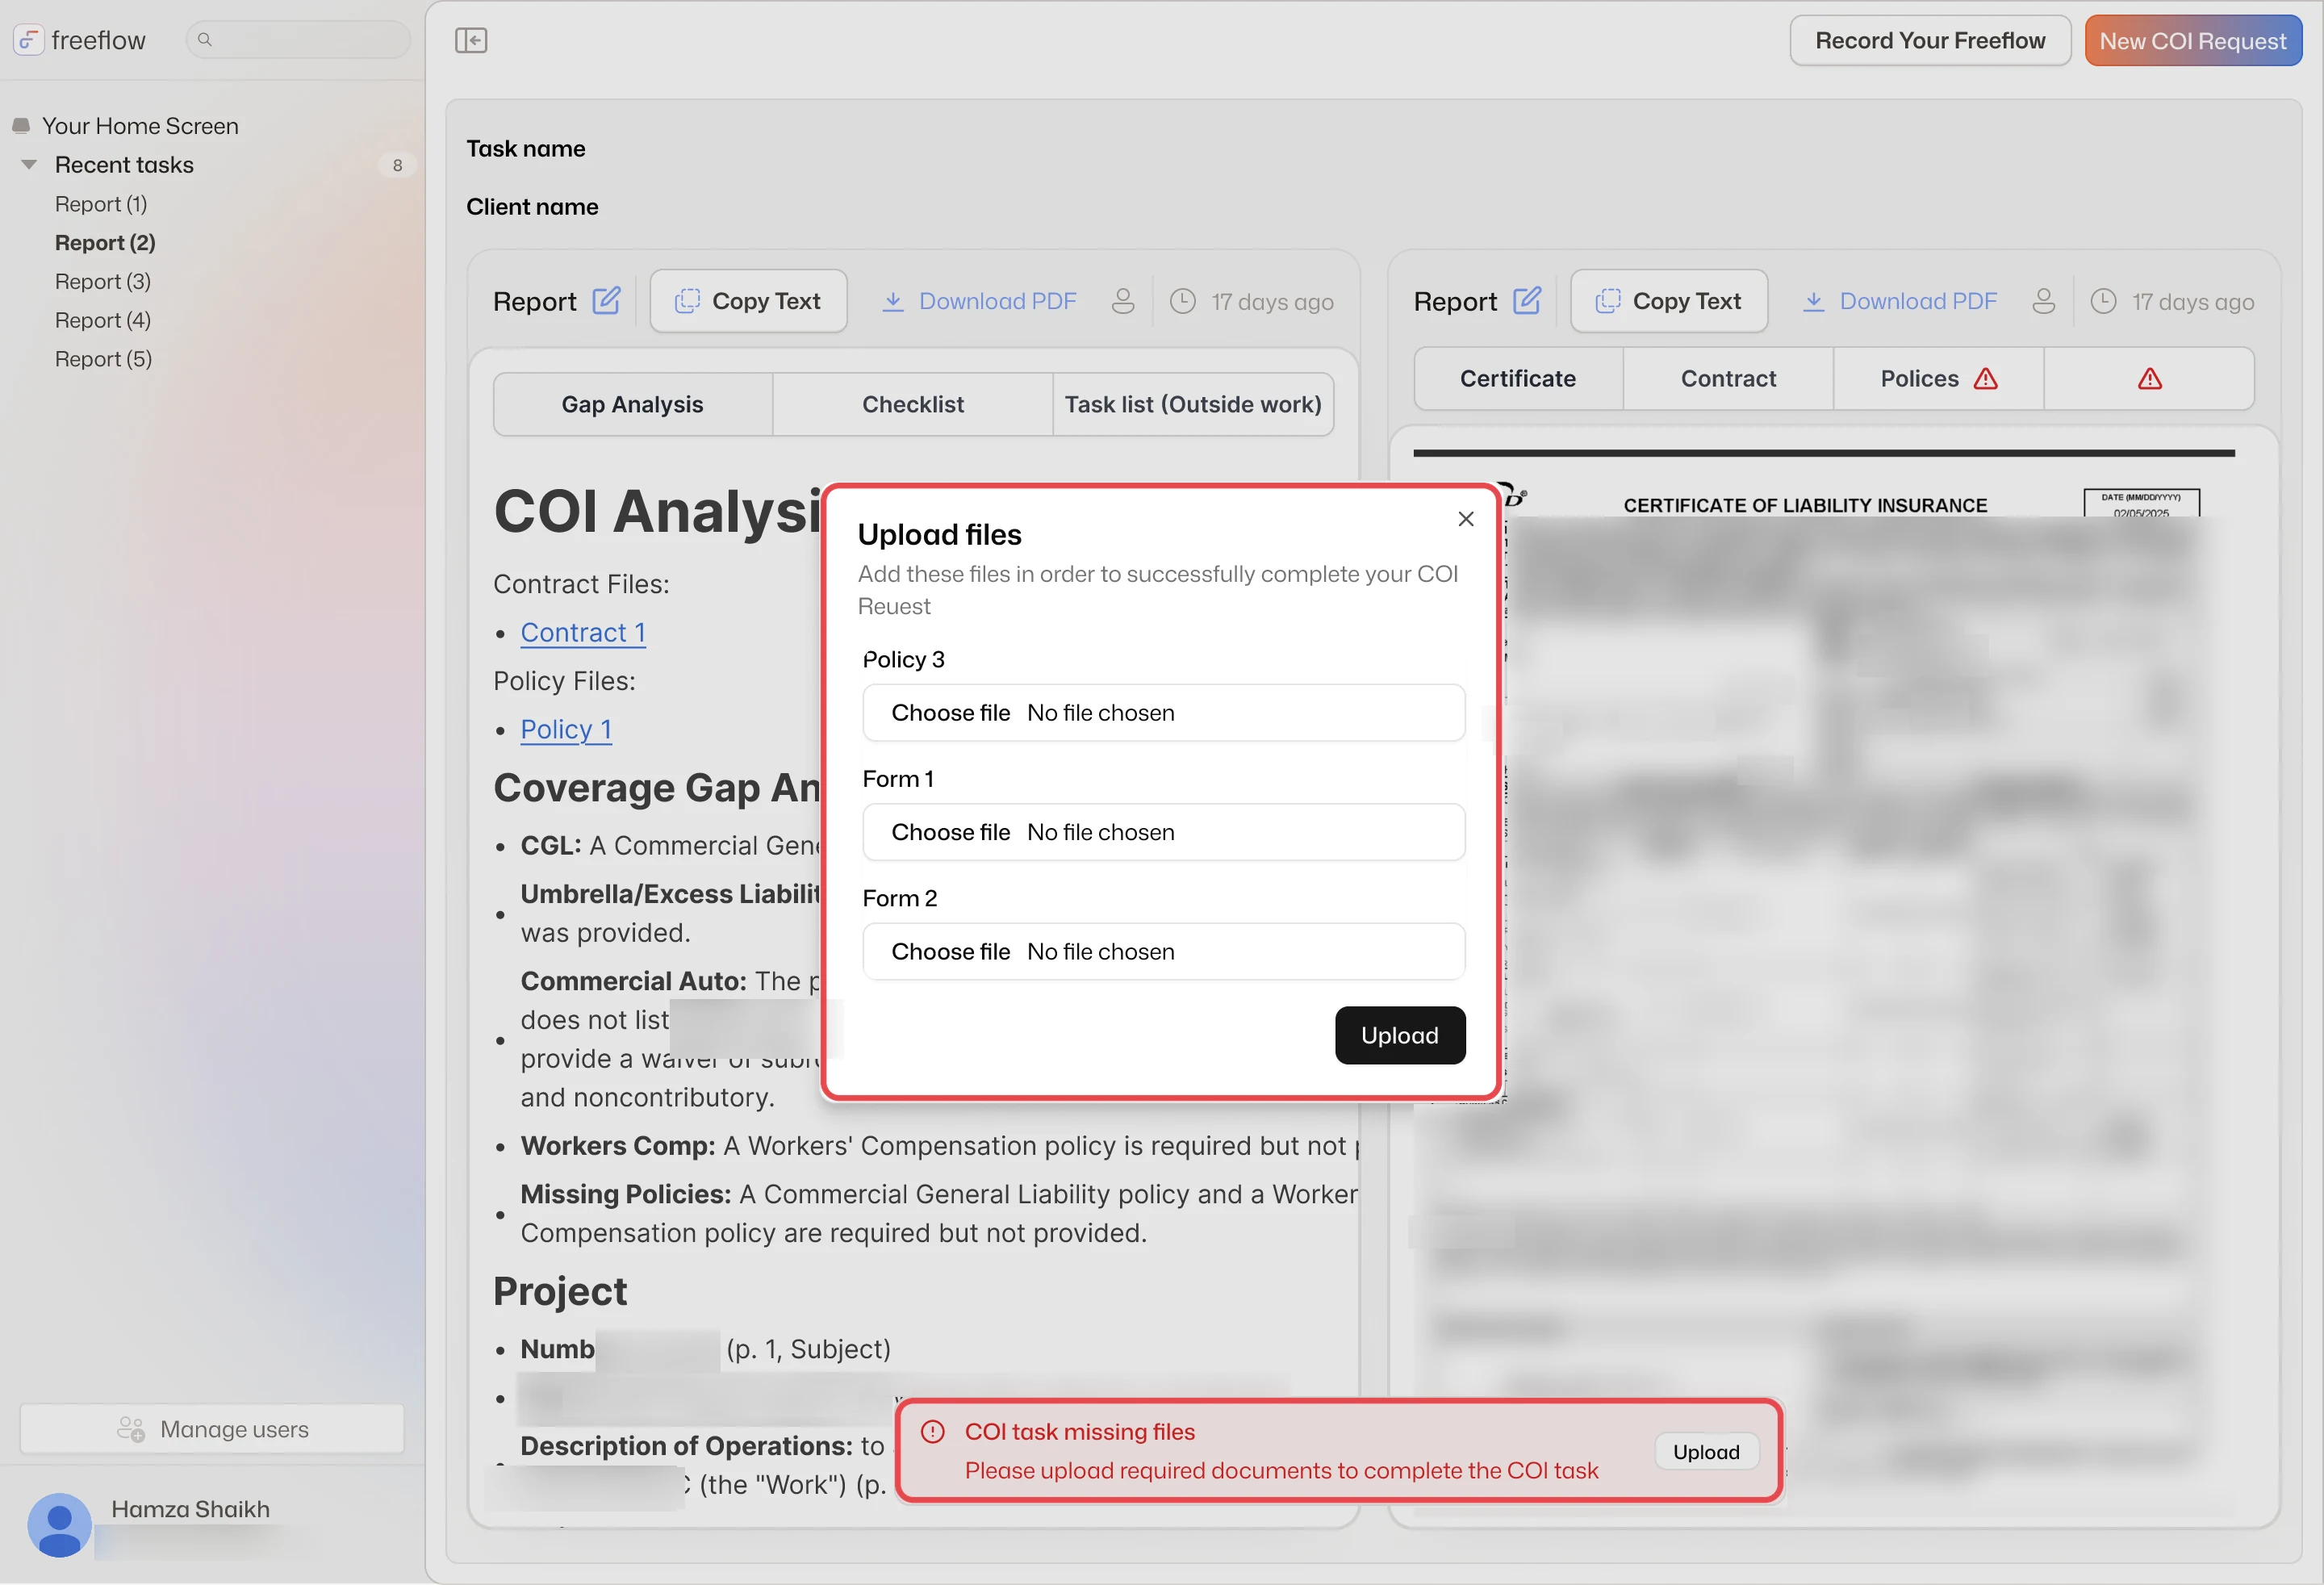Screen dimensions: 2324x1585
Task: Switch to Contract tab
Action: click(x=1728, y=379)
